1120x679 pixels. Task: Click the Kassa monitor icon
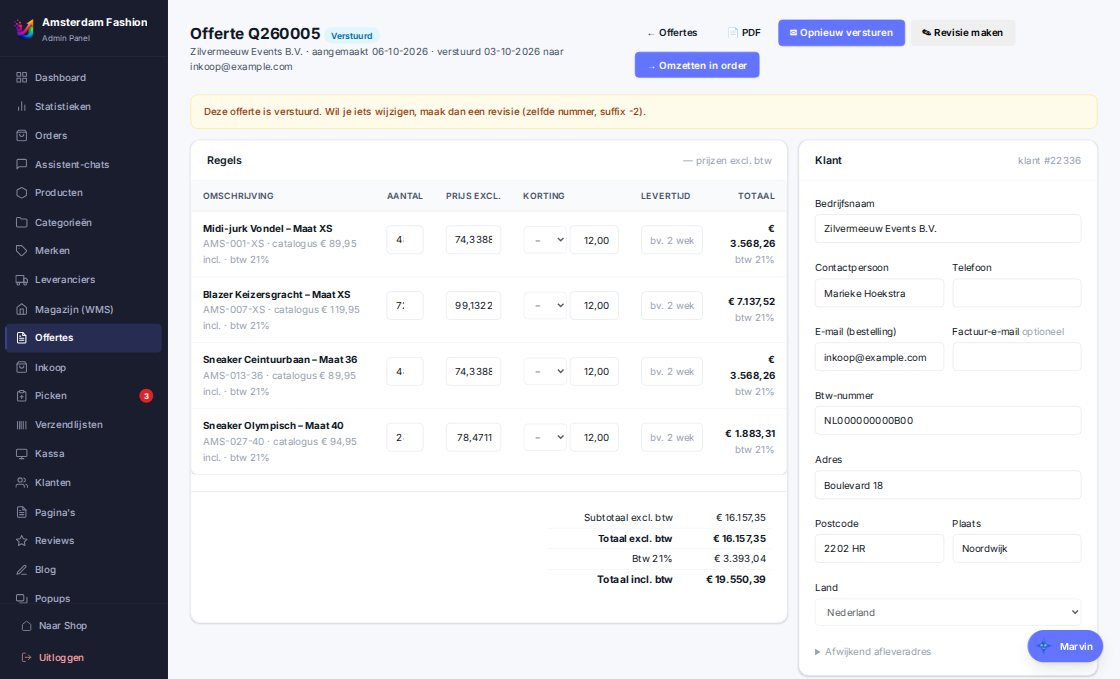point(21,453)
